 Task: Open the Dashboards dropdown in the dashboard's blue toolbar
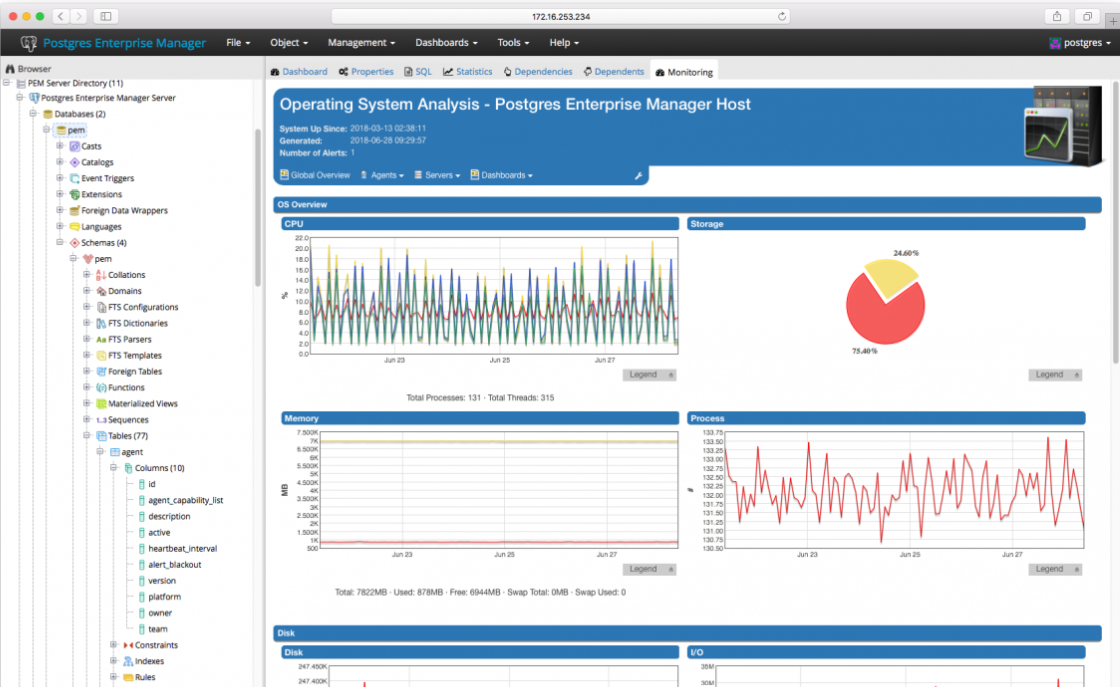click(x=501, y=176)
